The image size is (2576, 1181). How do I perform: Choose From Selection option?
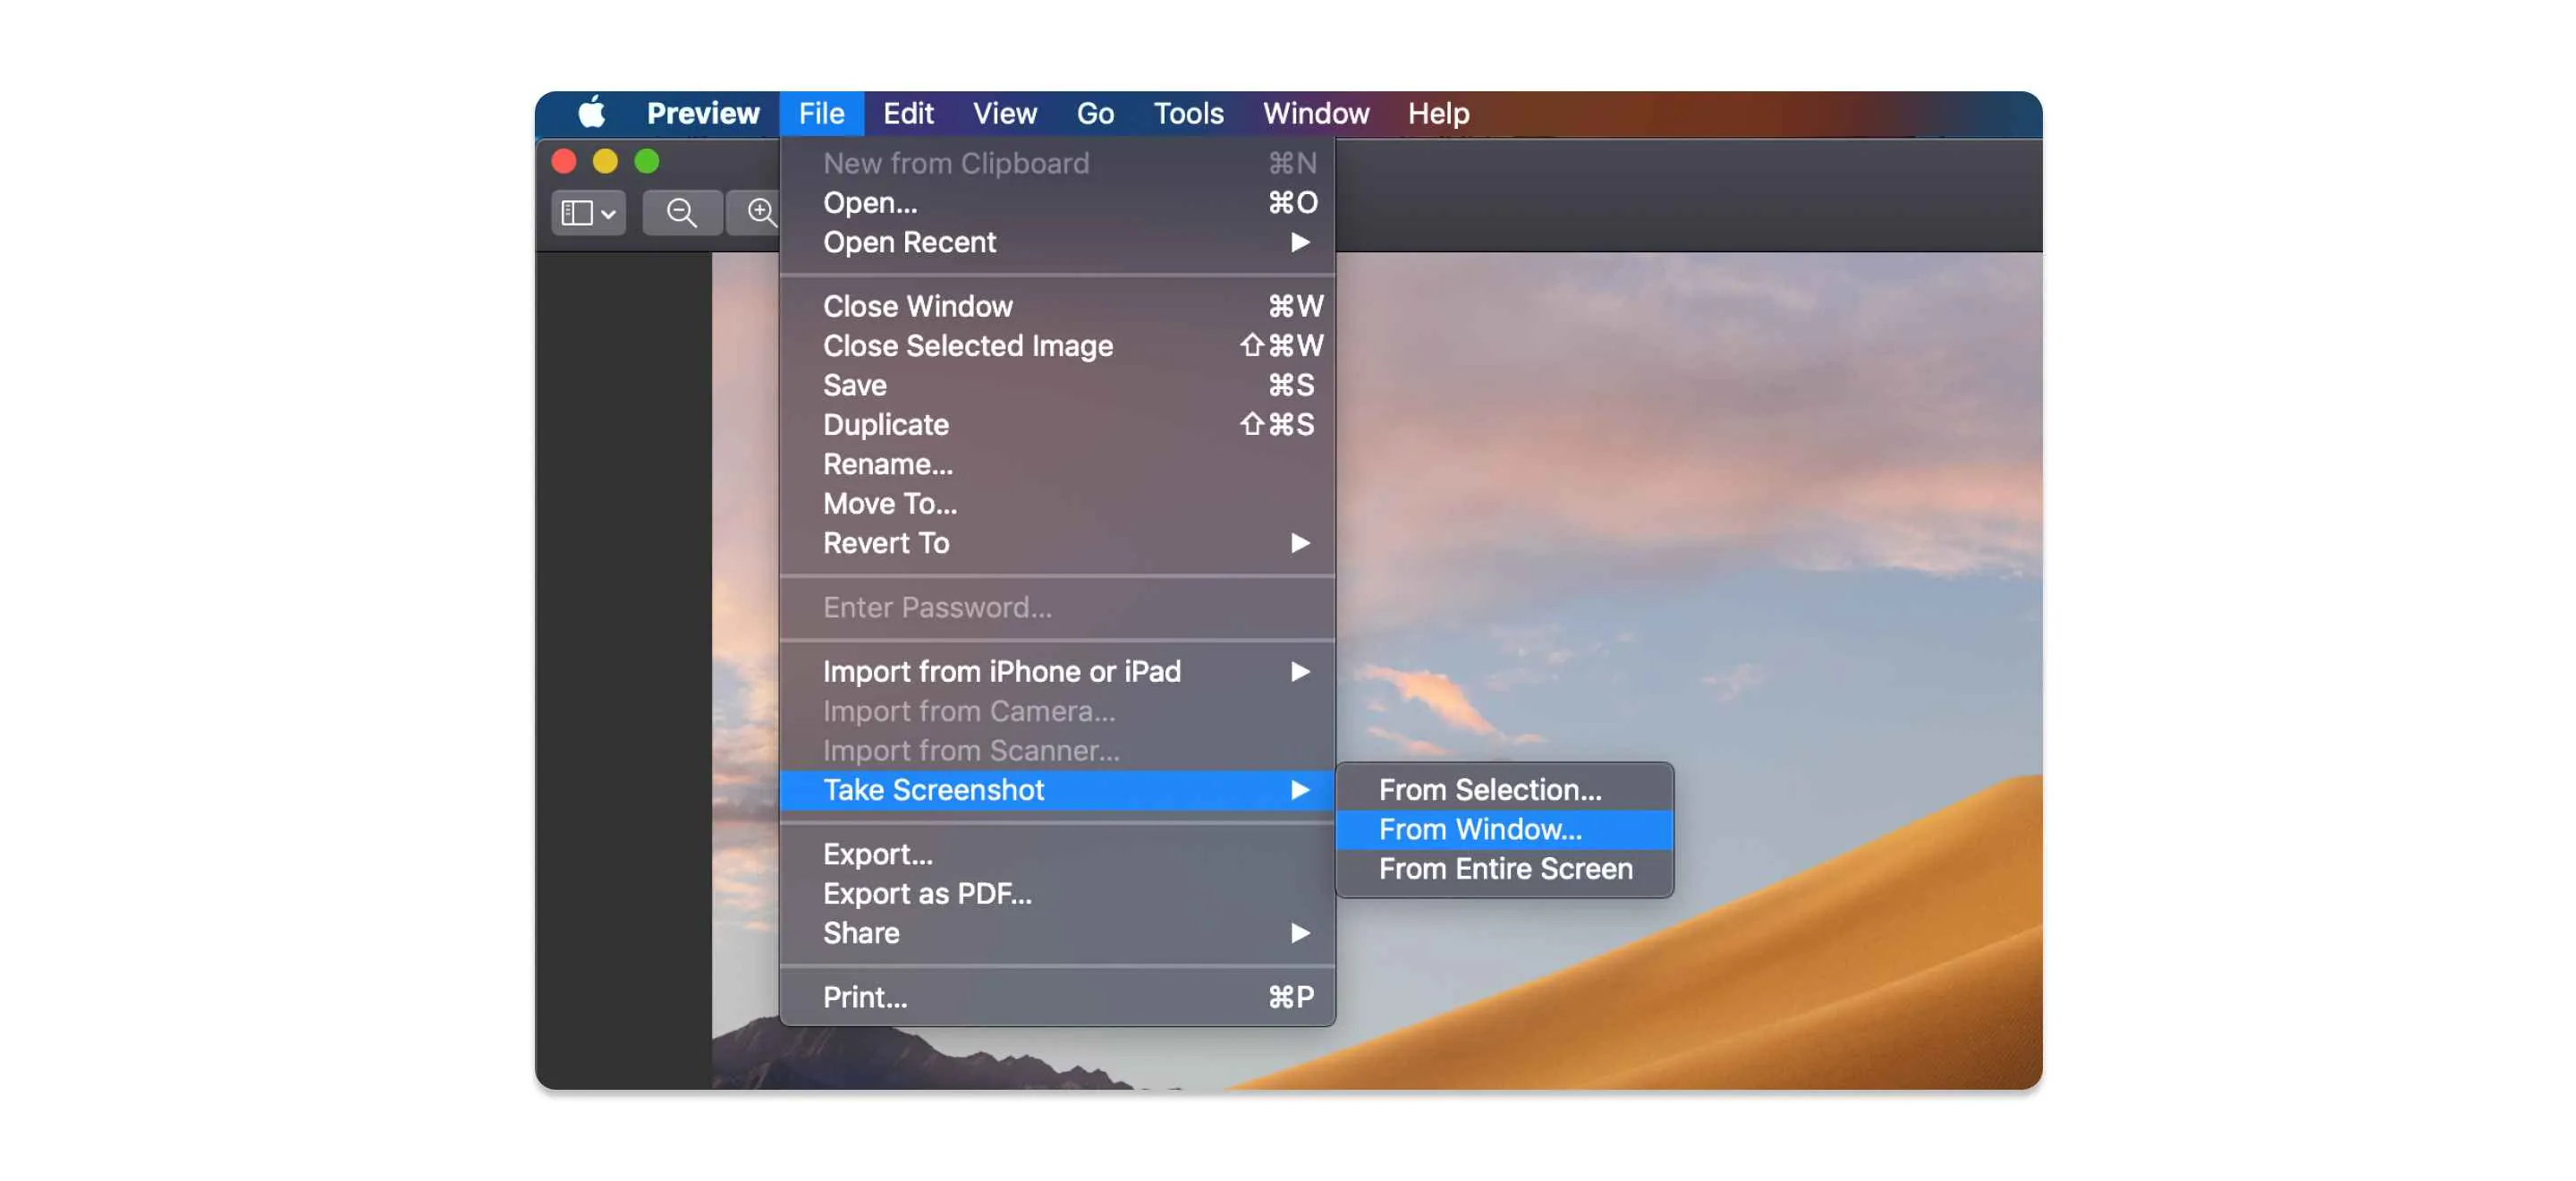tap(1490, 789)
